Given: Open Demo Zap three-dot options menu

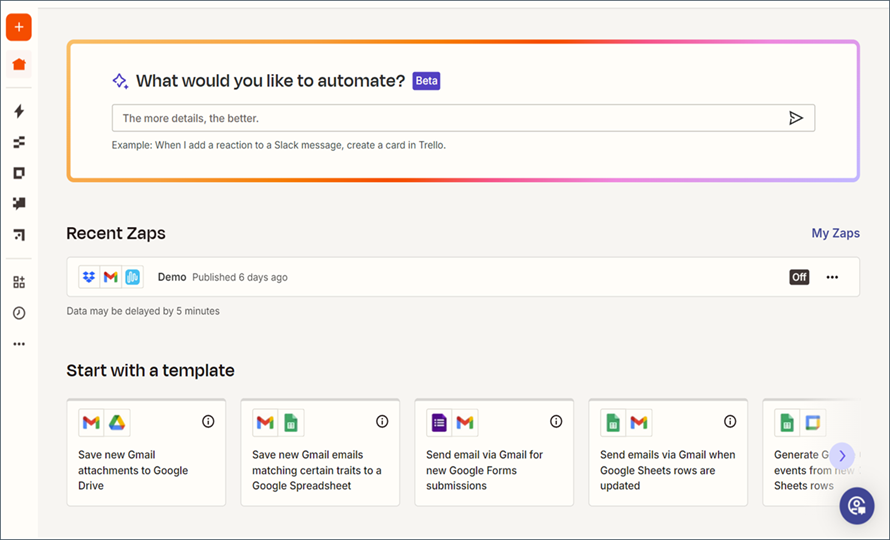Looking at the screenshot, I should (x=832, y=277).
